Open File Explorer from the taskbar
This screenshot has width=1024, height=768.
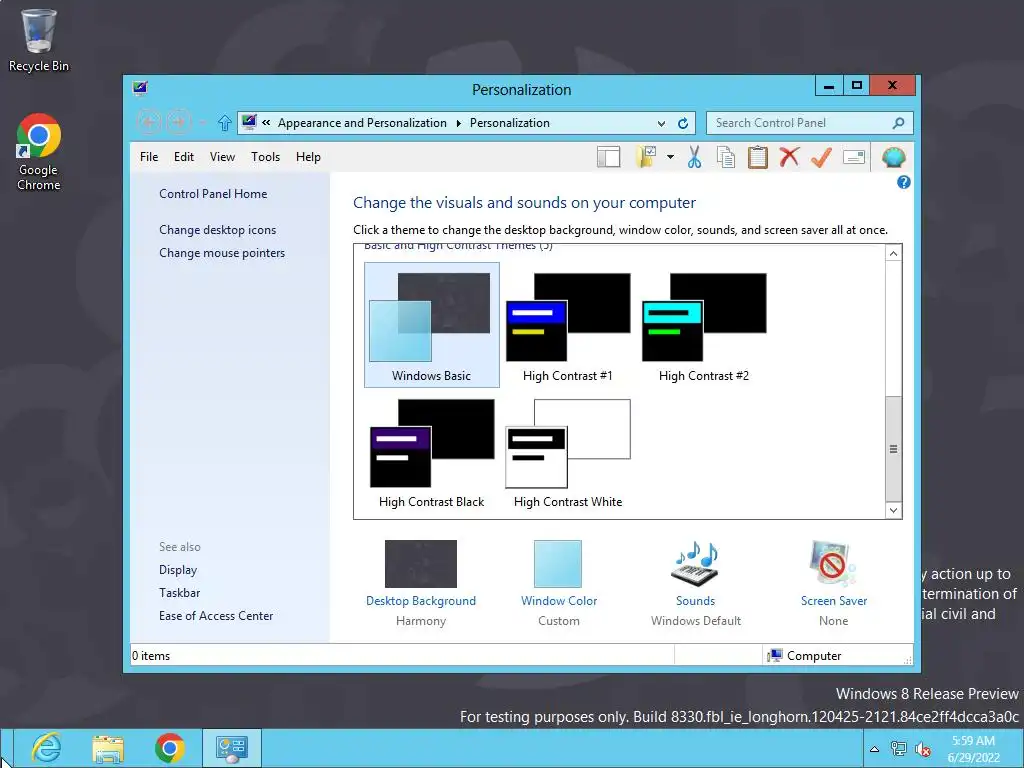pyautogui.click(x=108, y=748)
